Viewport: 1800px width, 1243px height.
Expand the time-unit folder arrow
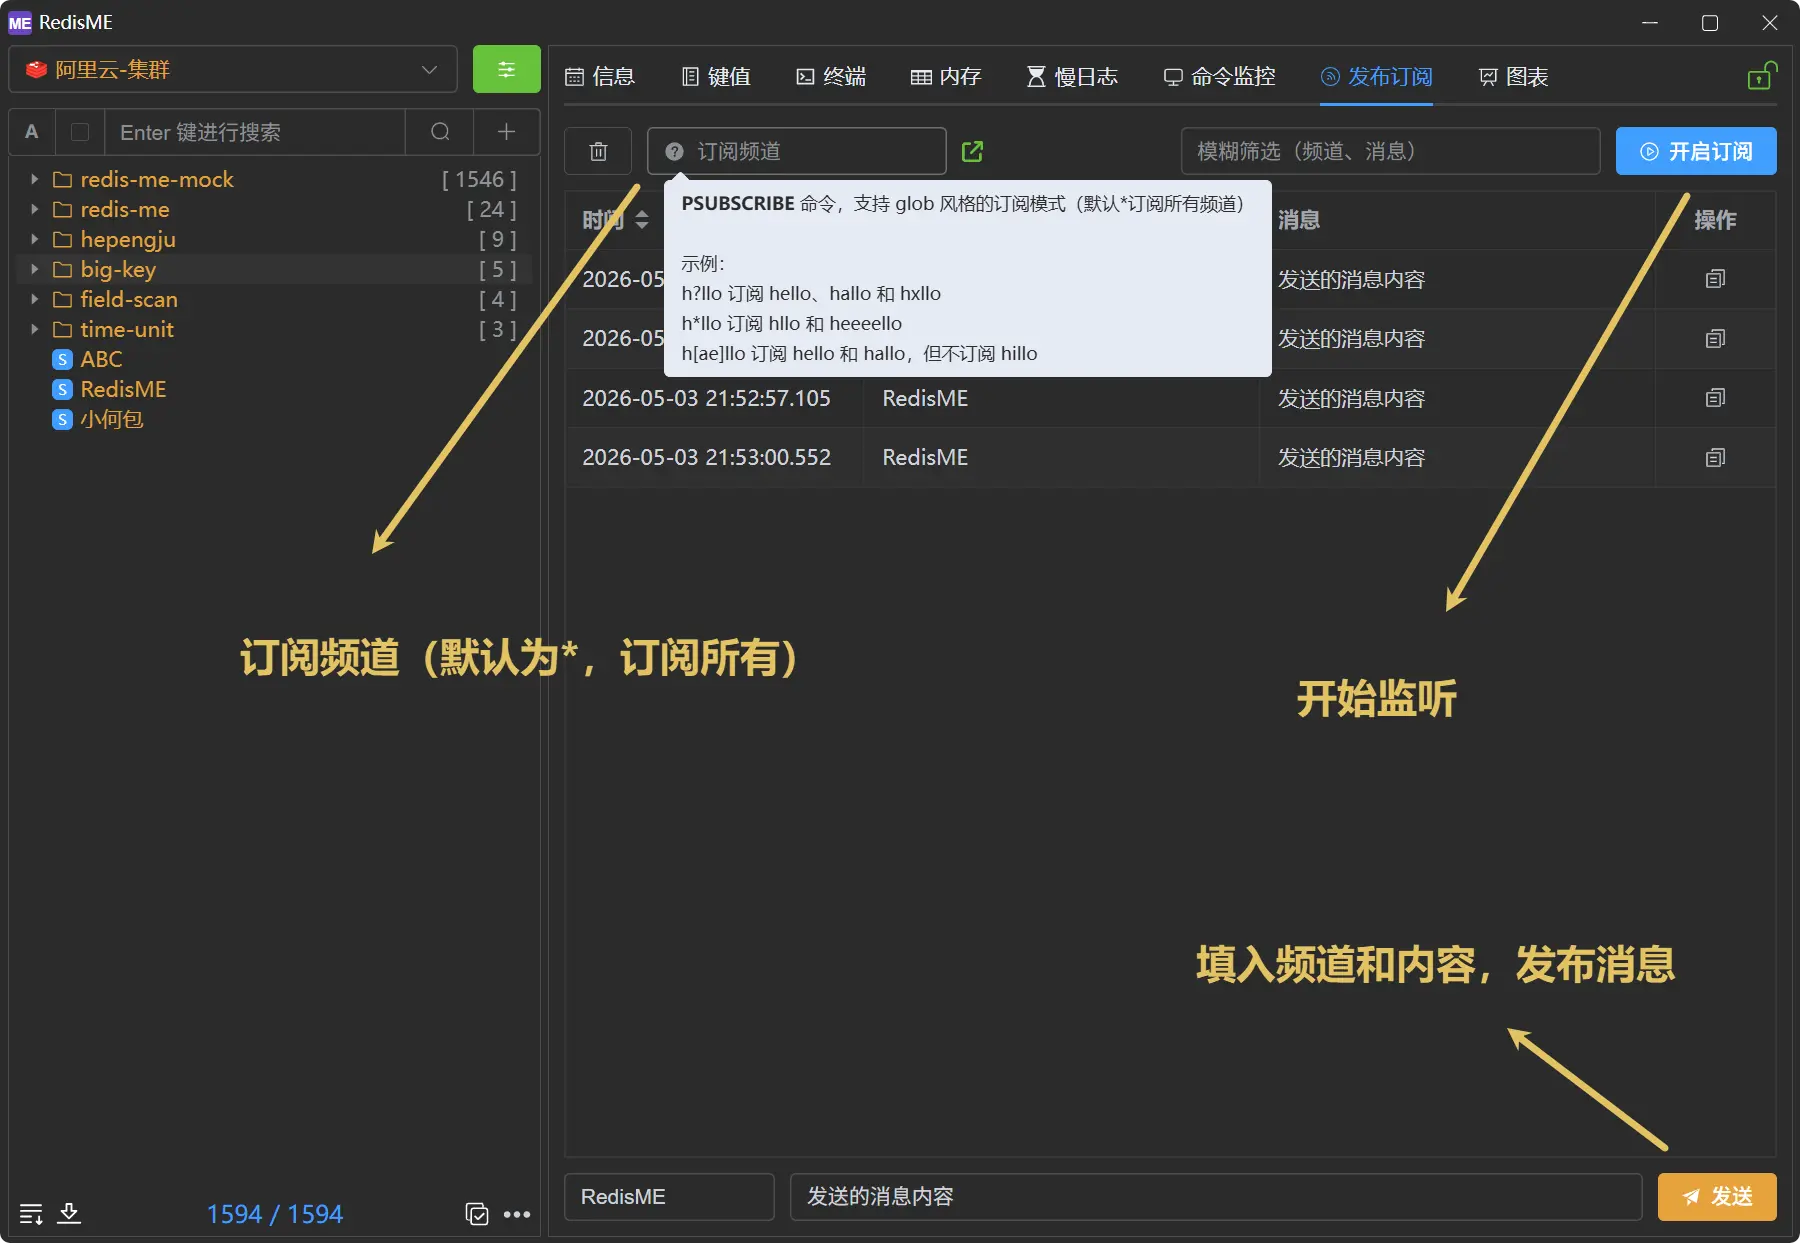pyautogui.click(x=34, y=329)
